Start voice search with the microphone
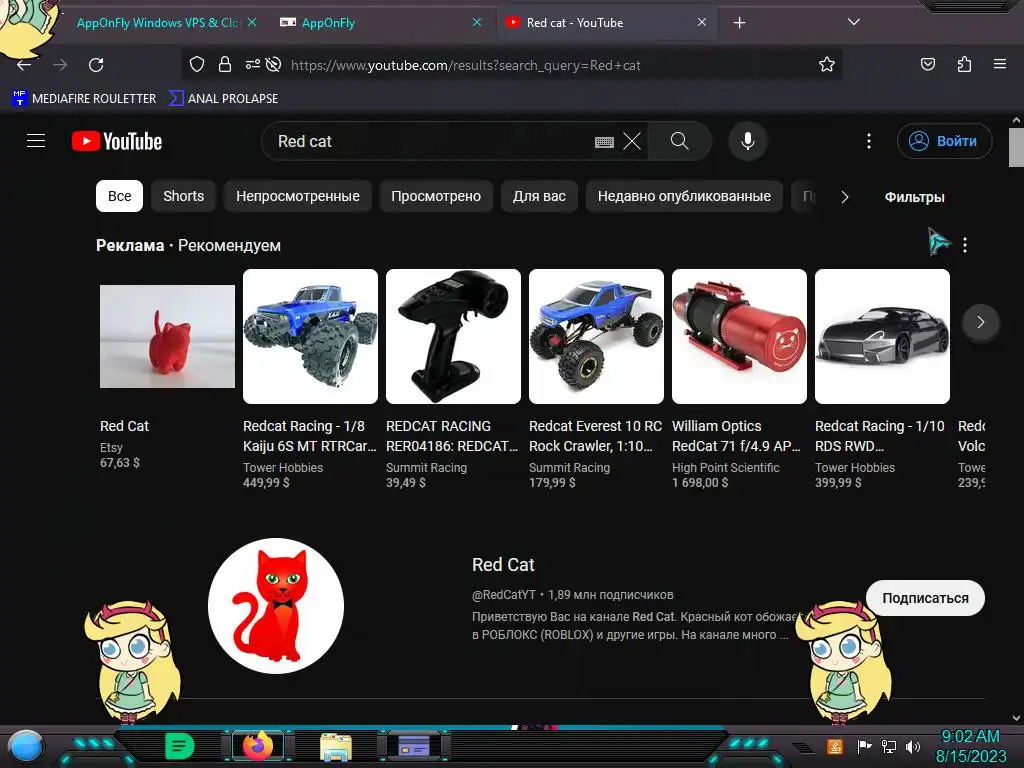This screenshot has height=768, width=1024. pos(748,141)
